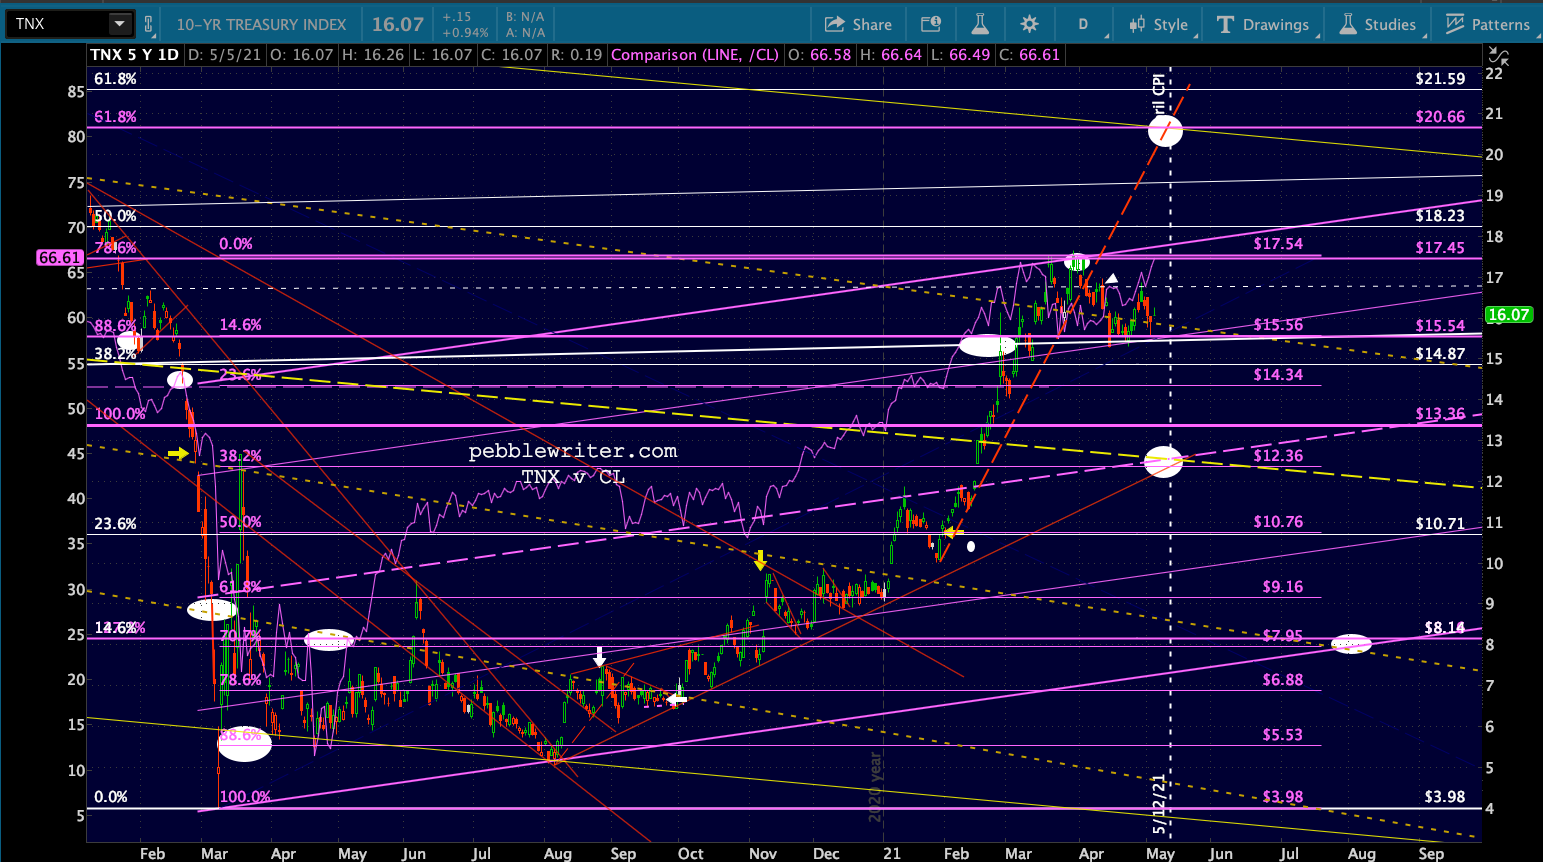Open the Studies menu
The image size is (1543, 862).
1378,24
